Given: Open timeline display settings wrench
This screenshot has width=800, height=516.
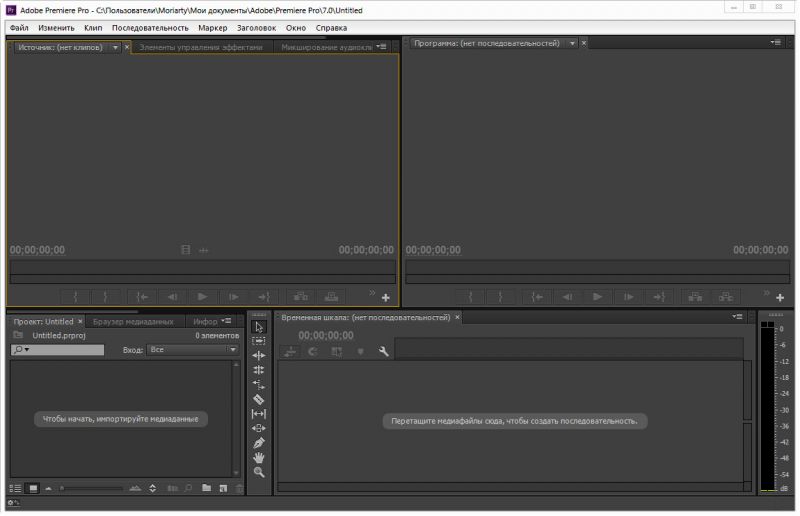Looking at the screenshot, I should point(383,351).
